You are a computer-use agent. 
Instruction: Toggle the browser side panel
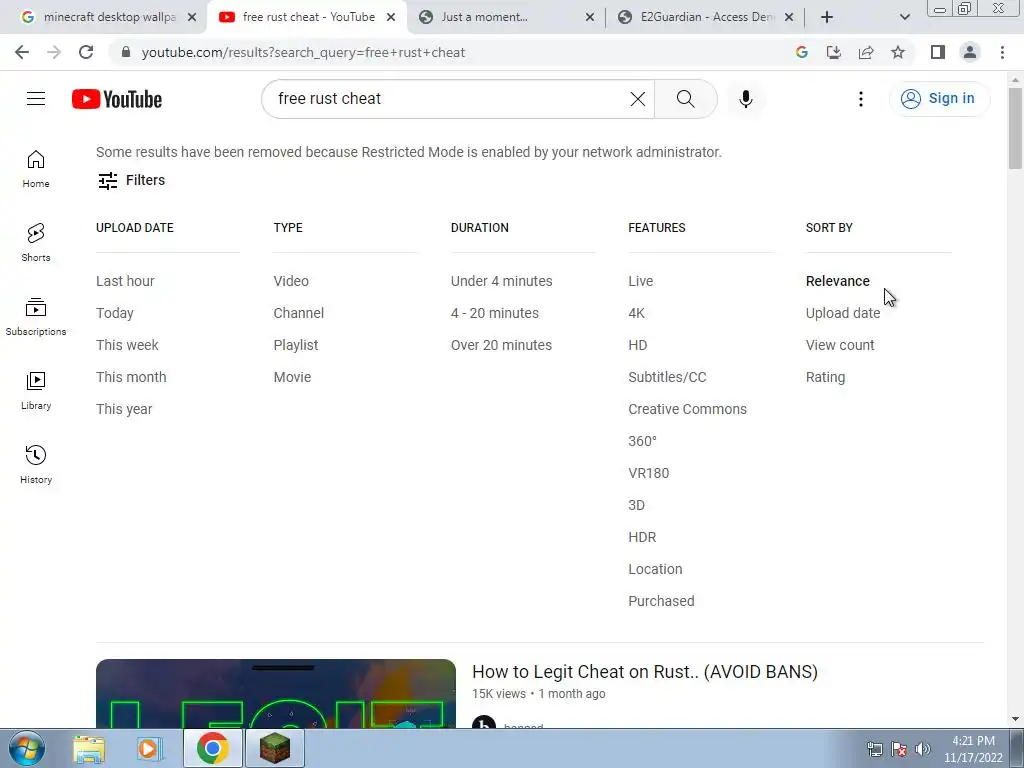938,52
